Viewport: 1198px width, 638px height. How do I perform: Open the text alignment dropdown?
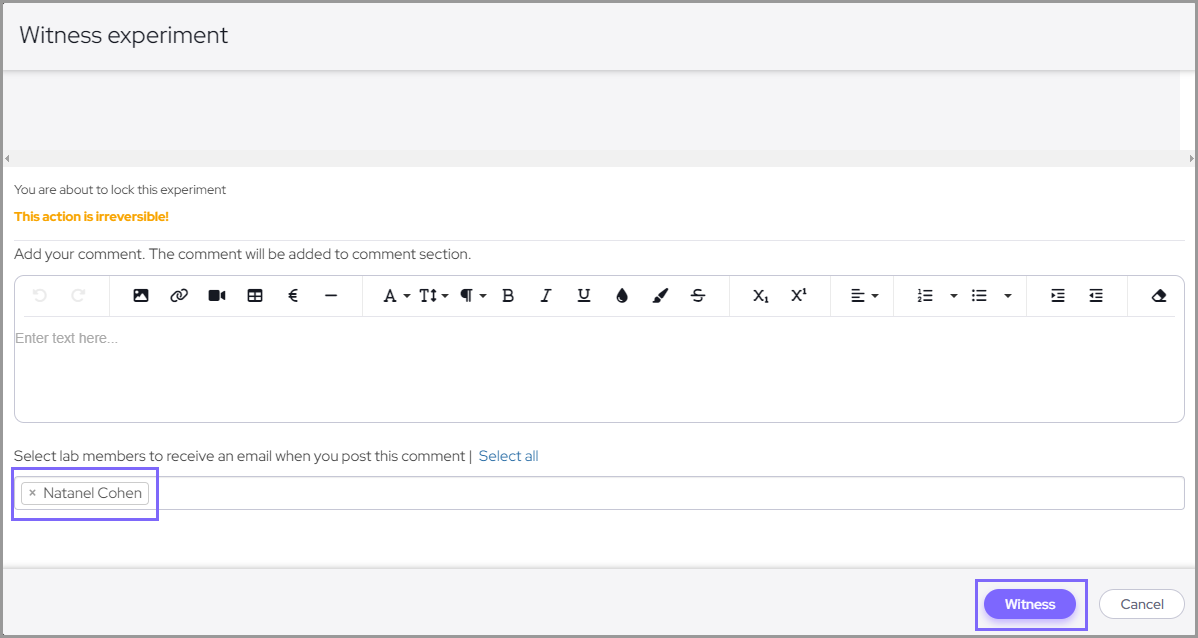864,296
